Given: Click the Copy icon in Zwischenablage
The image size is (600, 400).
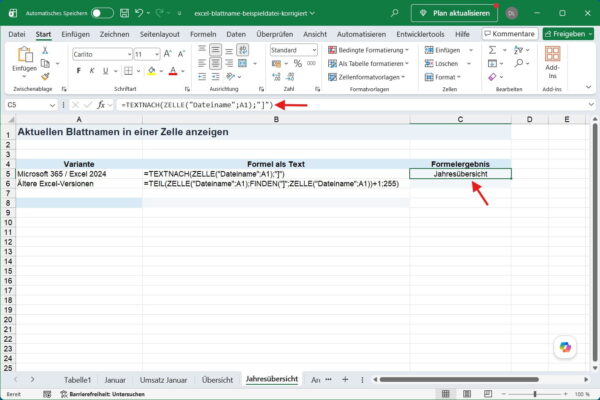Looking at the screenshot, I should click(45, 63).
